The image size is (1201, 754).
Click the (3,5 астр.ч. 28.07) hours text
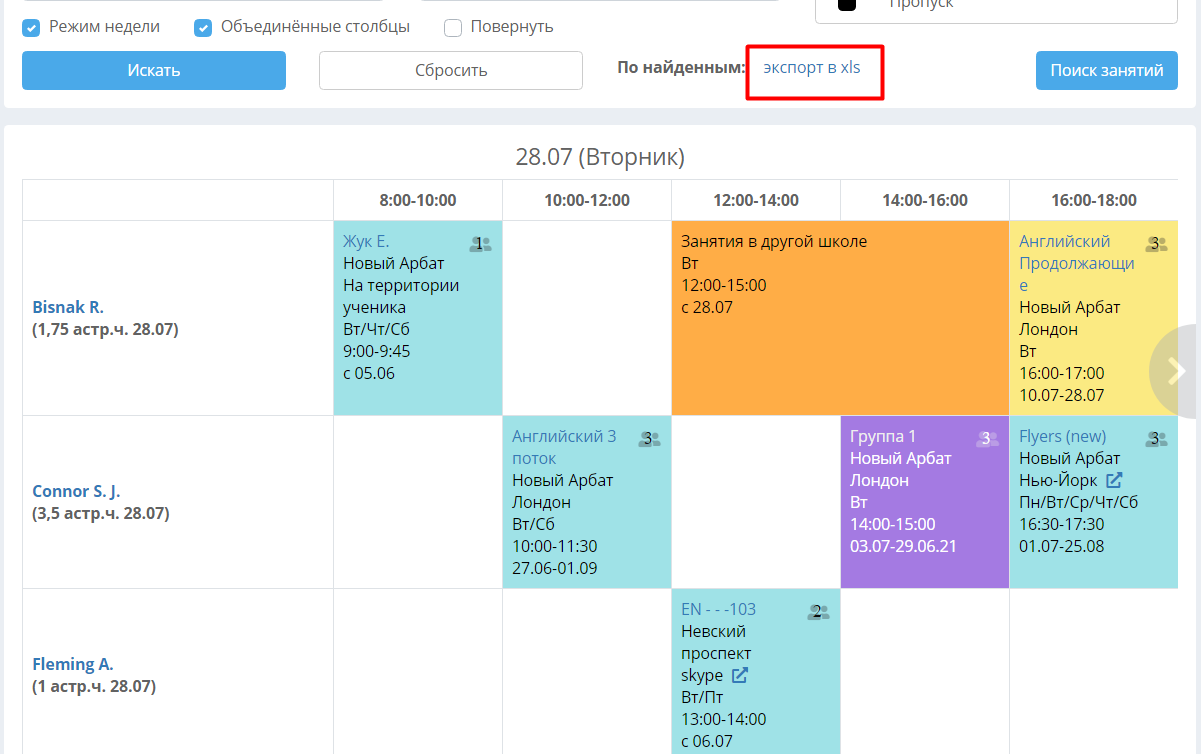point(101,514)
